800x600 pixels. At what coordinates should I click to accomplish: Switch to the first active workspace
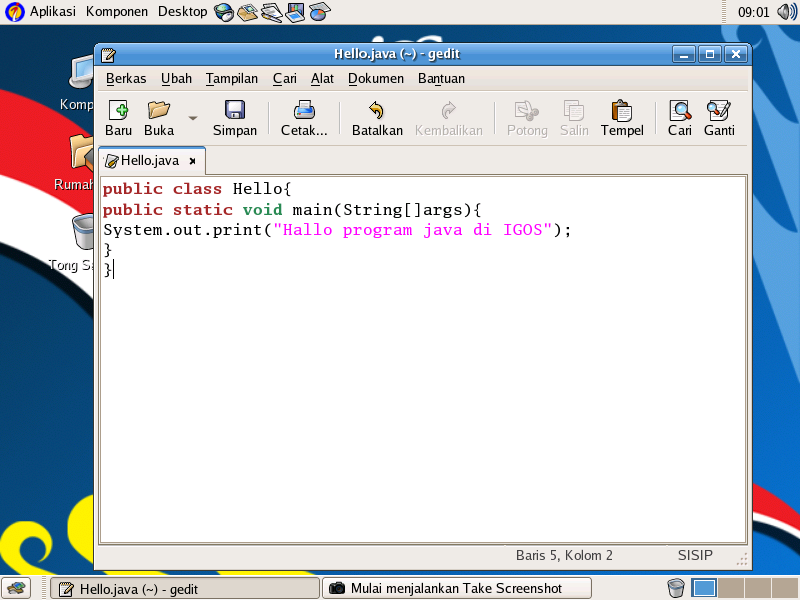click(x=704, y=588)
